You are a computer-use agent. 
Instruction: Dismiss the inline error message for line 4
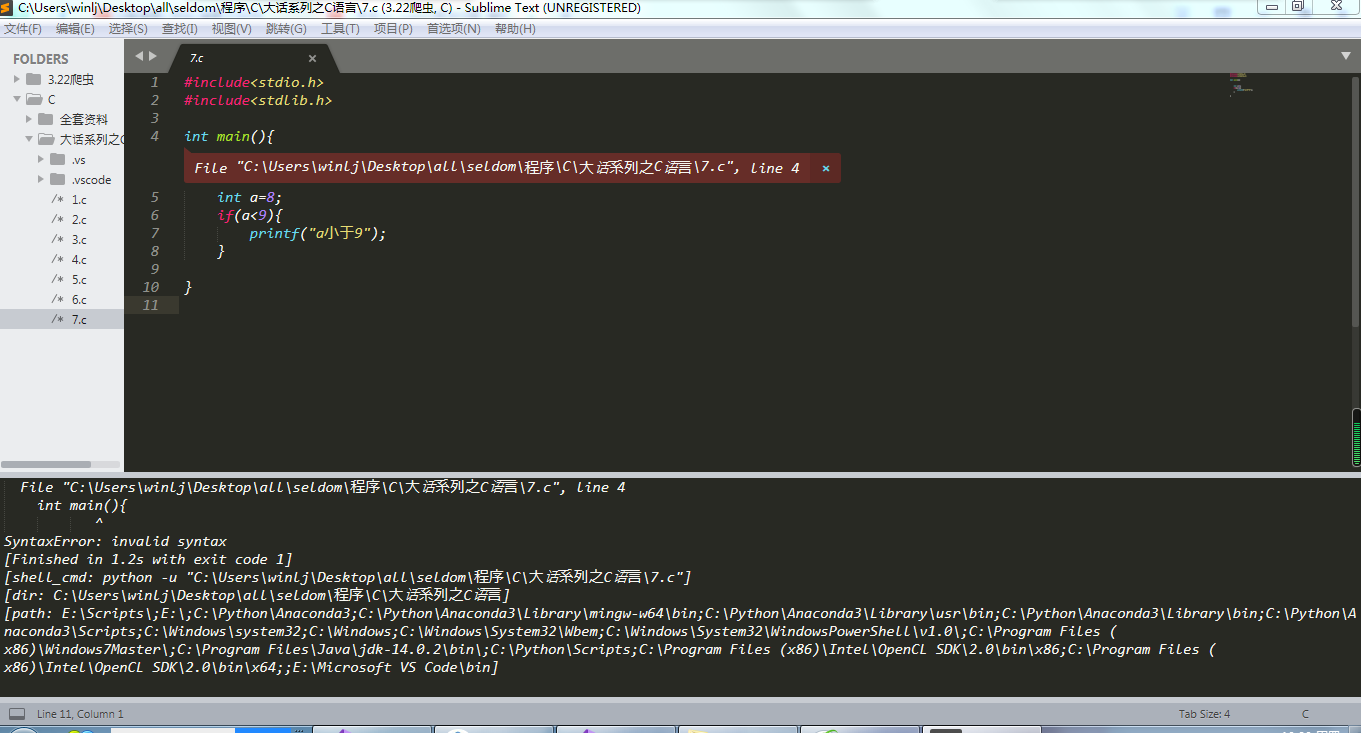point(826,168)
